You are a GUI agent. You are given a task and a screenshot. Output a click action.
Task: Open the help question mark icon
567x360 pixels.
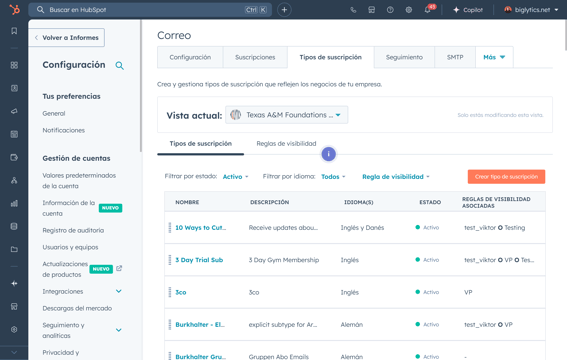pos(390,10)
